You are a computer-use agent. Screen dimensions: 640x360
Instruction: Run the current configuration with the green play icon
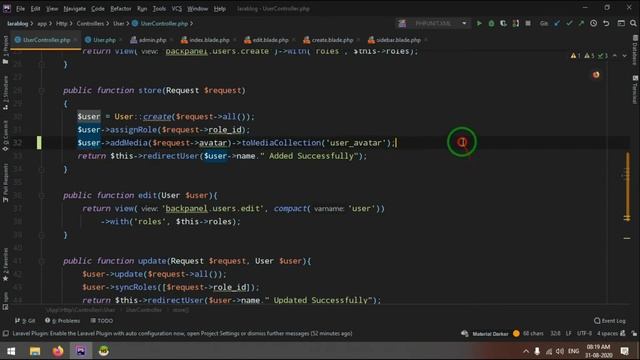click(479, 24)
